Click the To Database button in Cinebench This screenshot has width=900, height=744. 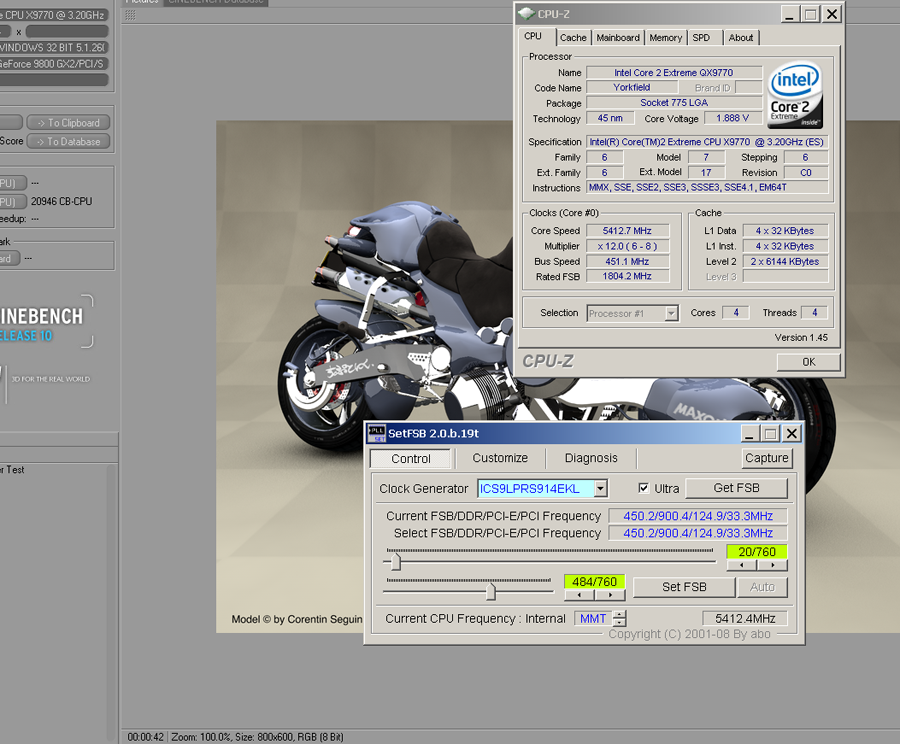[x=68, y=141]
